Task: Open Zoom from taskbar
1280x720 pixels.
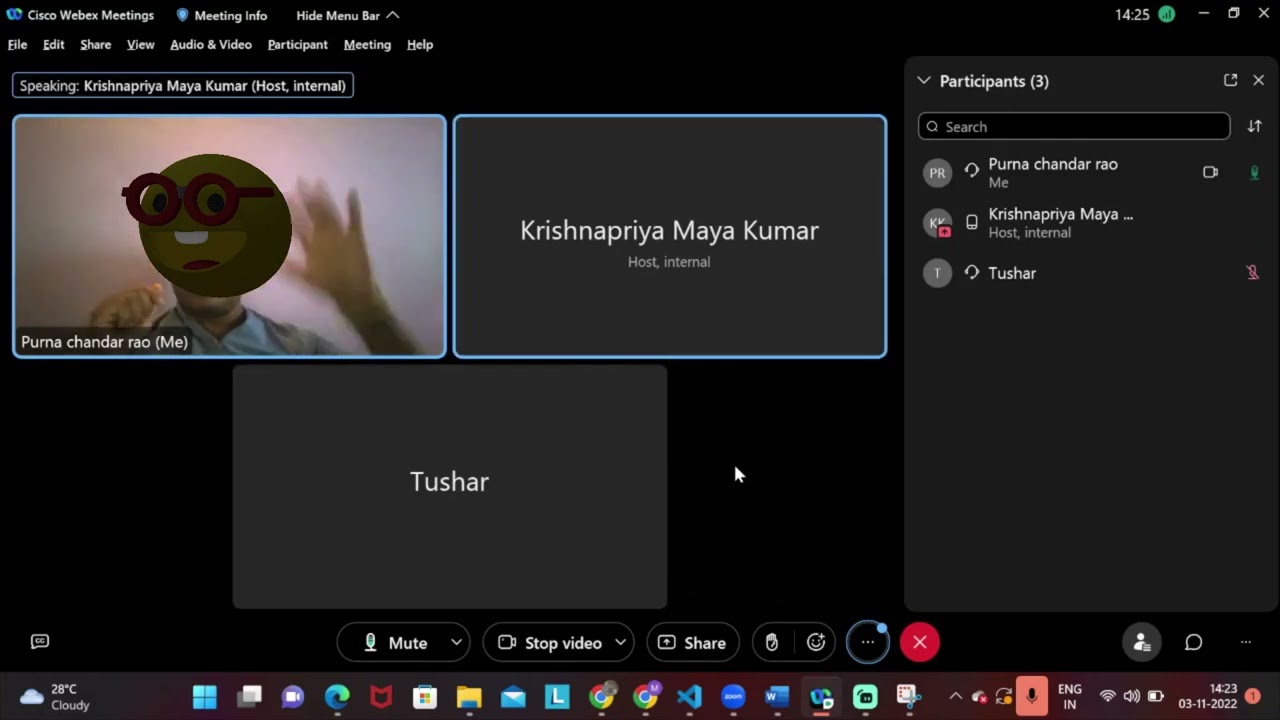Action: coord(733,697)
